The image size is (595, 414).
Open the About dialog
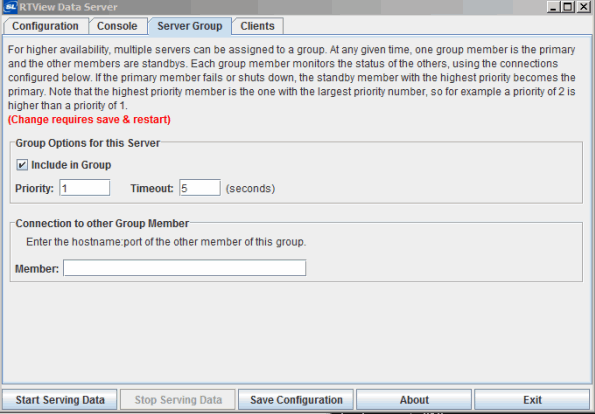[x=414, y=400]
